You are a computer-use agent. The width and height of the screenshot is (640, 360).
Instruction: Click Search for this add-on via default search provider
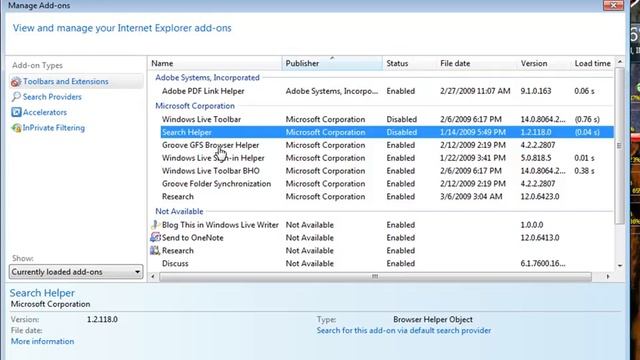click(404, 331)
